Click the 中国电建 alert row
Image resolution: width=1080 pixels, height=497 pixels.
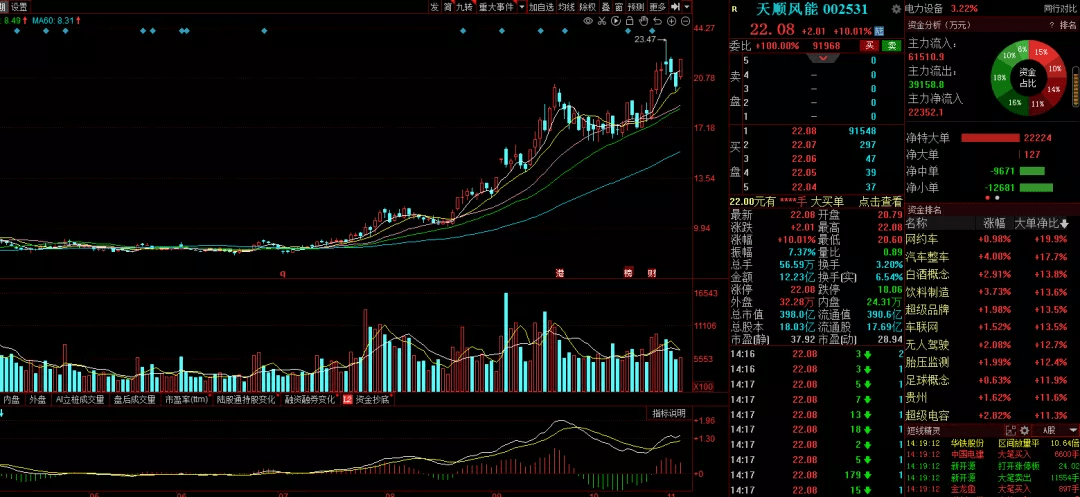[x=991, y=454]
